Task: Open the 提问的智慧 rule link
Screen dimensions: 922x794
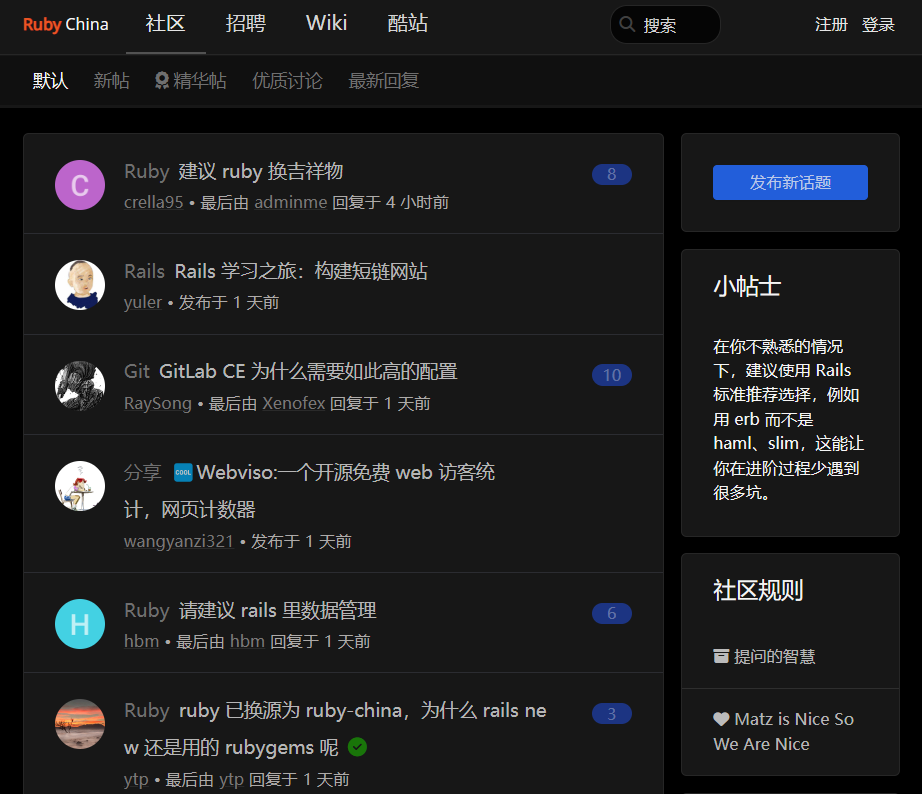Action: (774, 656)
